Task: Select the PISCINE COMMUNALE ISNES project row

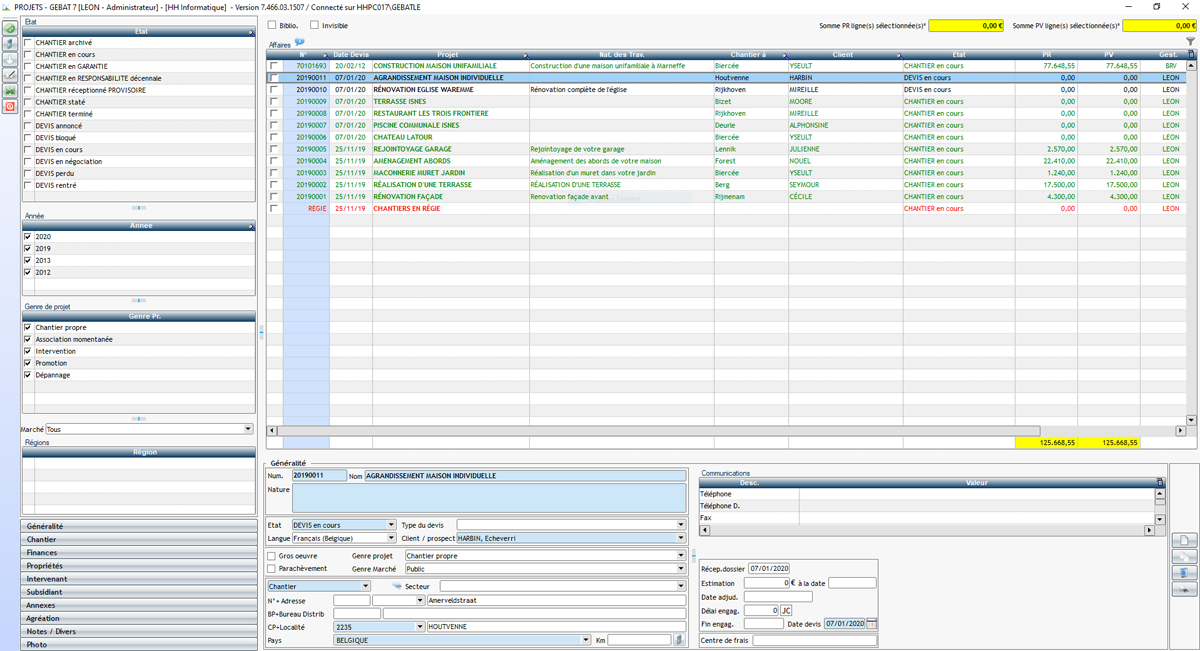Action: tap(416, 125)
